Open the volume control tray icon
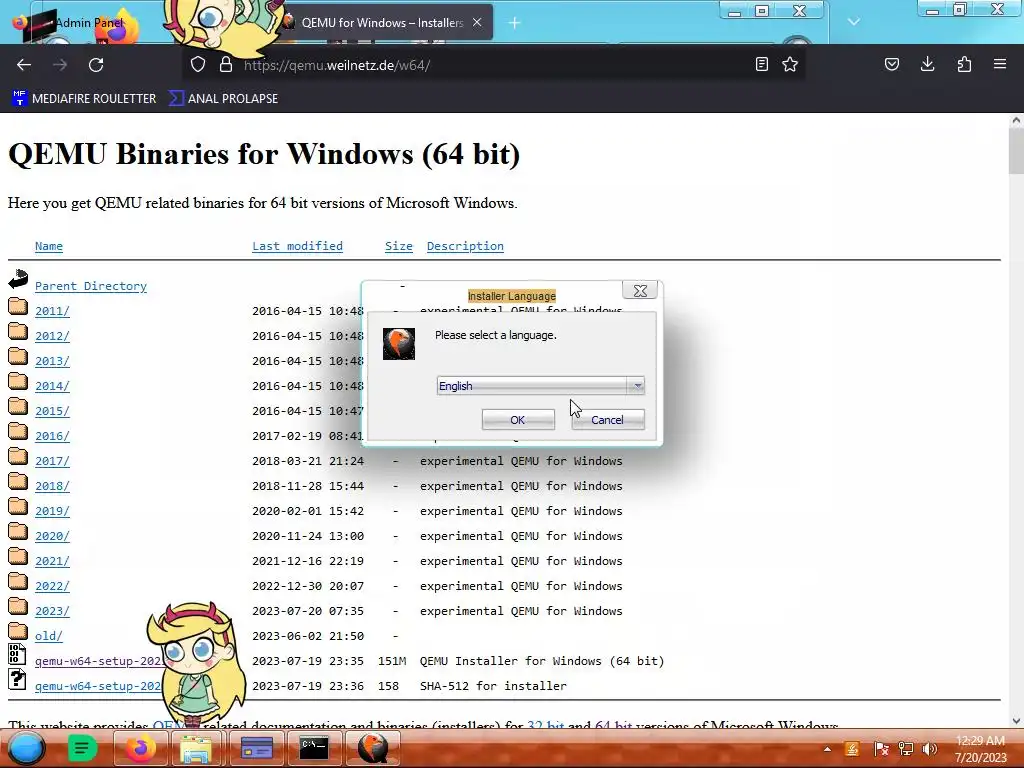Viewport: 1024px width, 768px height. point(929,749)
